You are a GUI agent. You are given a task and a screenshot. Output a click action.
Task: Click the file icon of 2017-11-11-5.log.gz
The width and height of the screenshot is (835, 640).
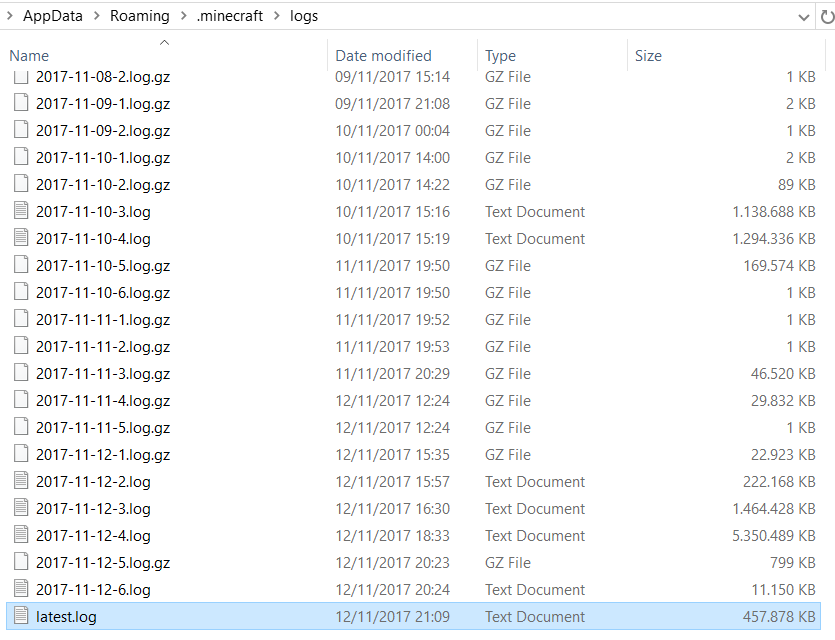coord(21,426)
